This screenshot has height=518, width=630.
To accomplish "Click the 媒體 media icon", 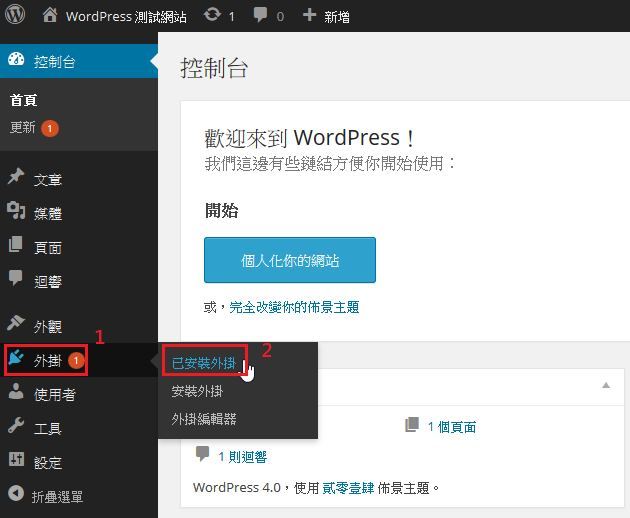I will (16, 210).
